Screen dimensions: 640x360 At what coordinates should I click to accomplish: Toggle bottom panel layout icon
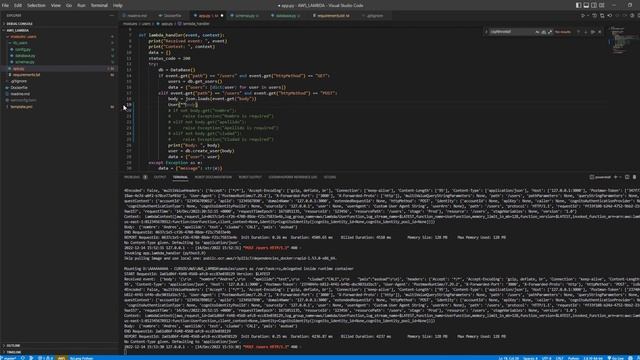[x=586, y=5]
